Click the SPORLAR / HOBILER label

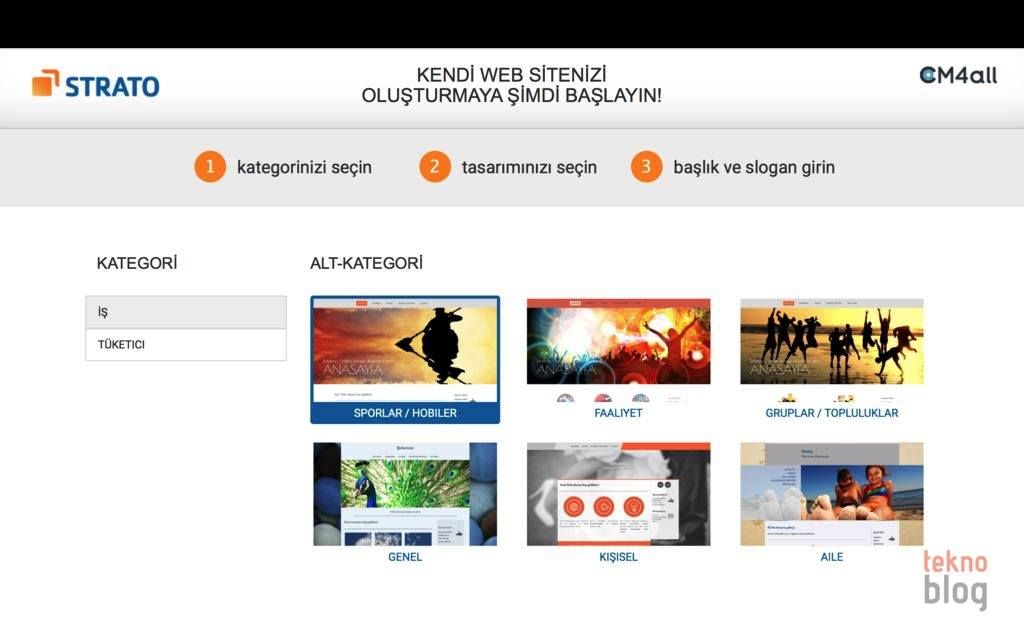(x=405, y=413)
